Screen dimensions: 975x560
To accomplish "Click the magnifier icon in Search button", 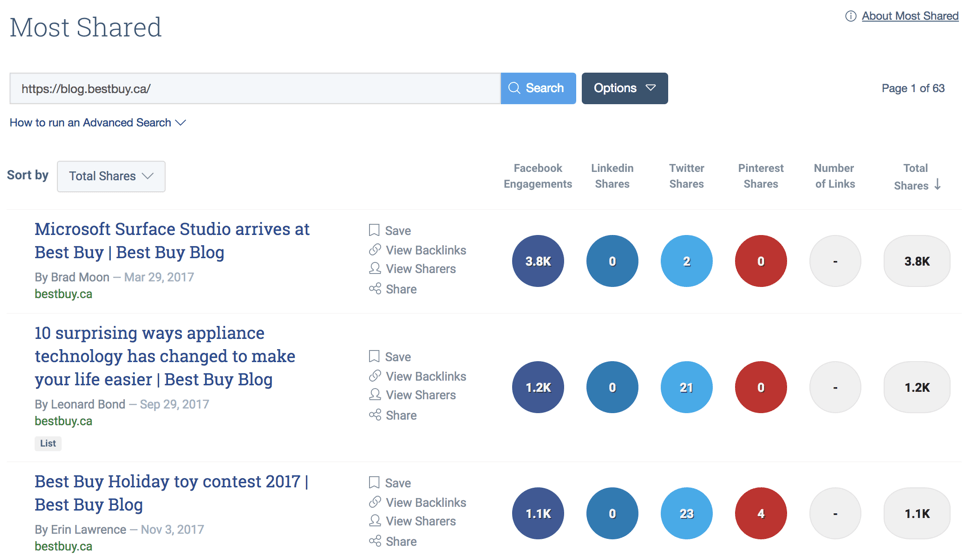I will pyautogui.click(x=515, y=88).
